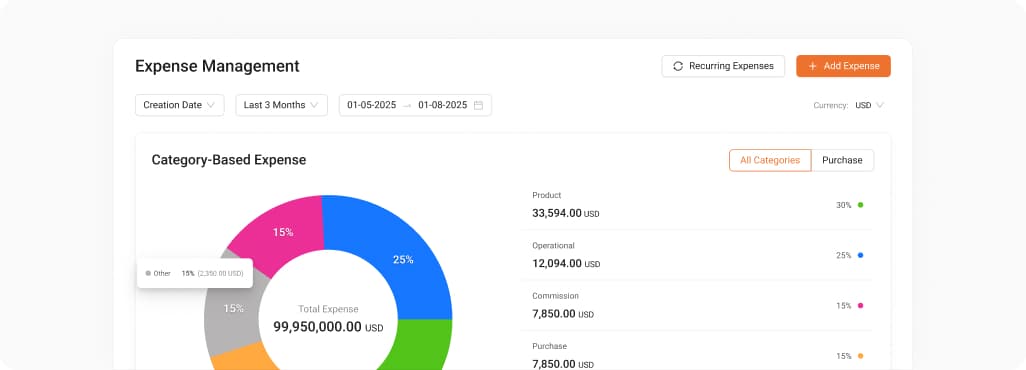Viewport: 1026px width, 370px height.
Task: Open the USD currency dropdown
Action: point(870,105)
